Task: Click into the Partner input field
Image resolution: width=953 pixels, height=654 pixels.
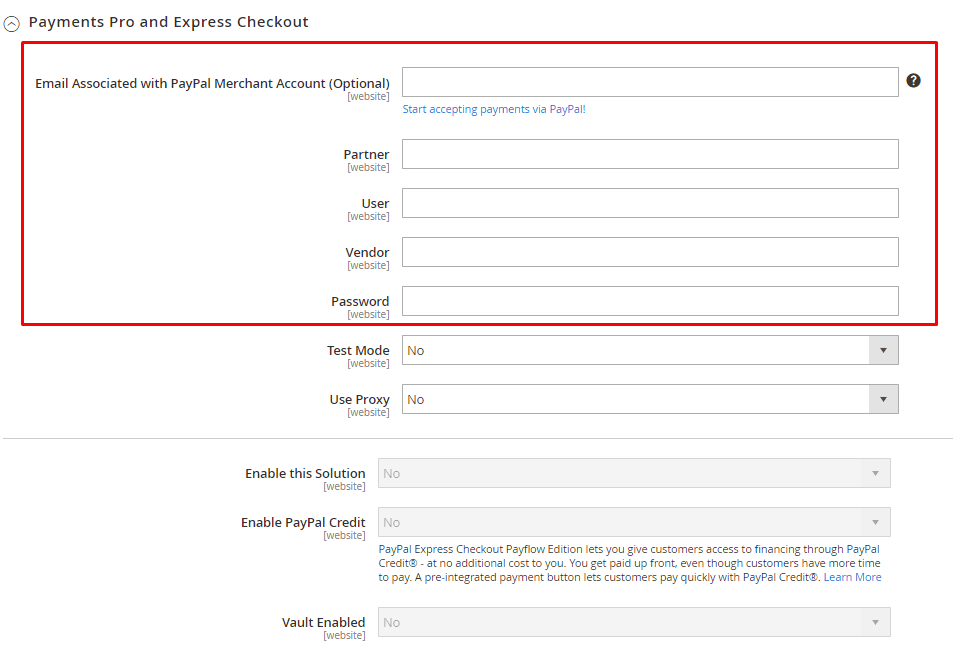Action: [x=650, y=154]
